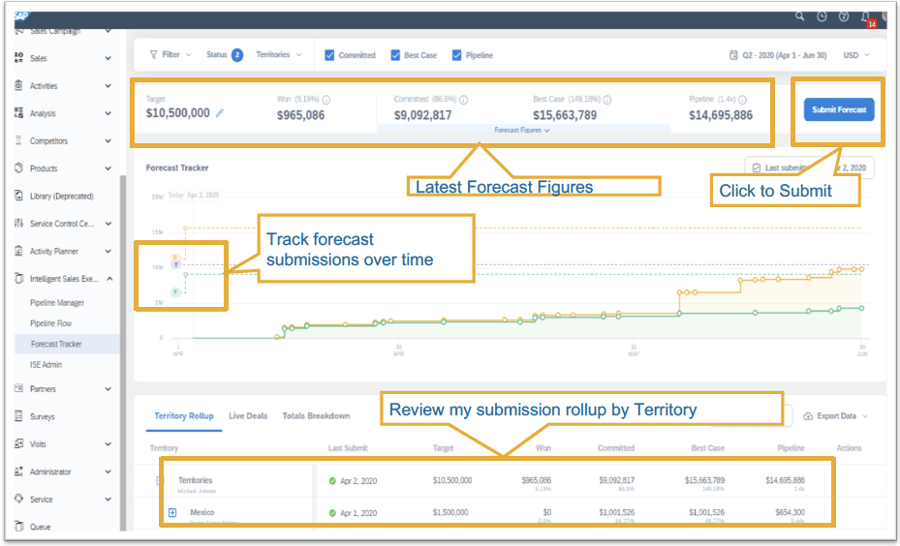This screenshot has height=546, width=900.
Task: Click the Partners sidebar icon
Action: [x=18, y=388]
